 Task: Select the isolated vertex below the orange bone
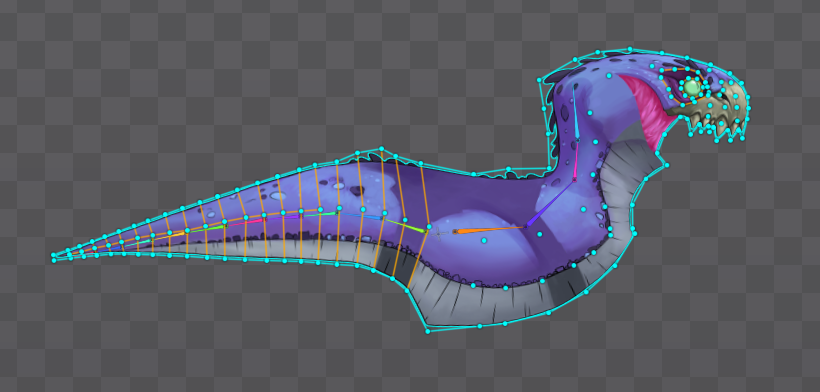point(484,240)
